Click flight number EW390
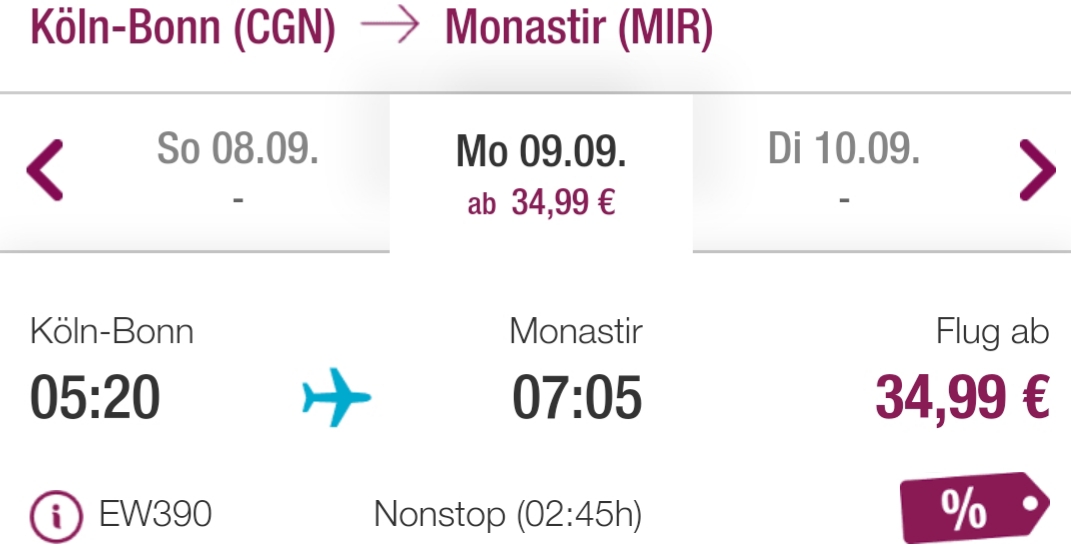This screenshot has height=555, width=1071. click(x=155, y=513)
